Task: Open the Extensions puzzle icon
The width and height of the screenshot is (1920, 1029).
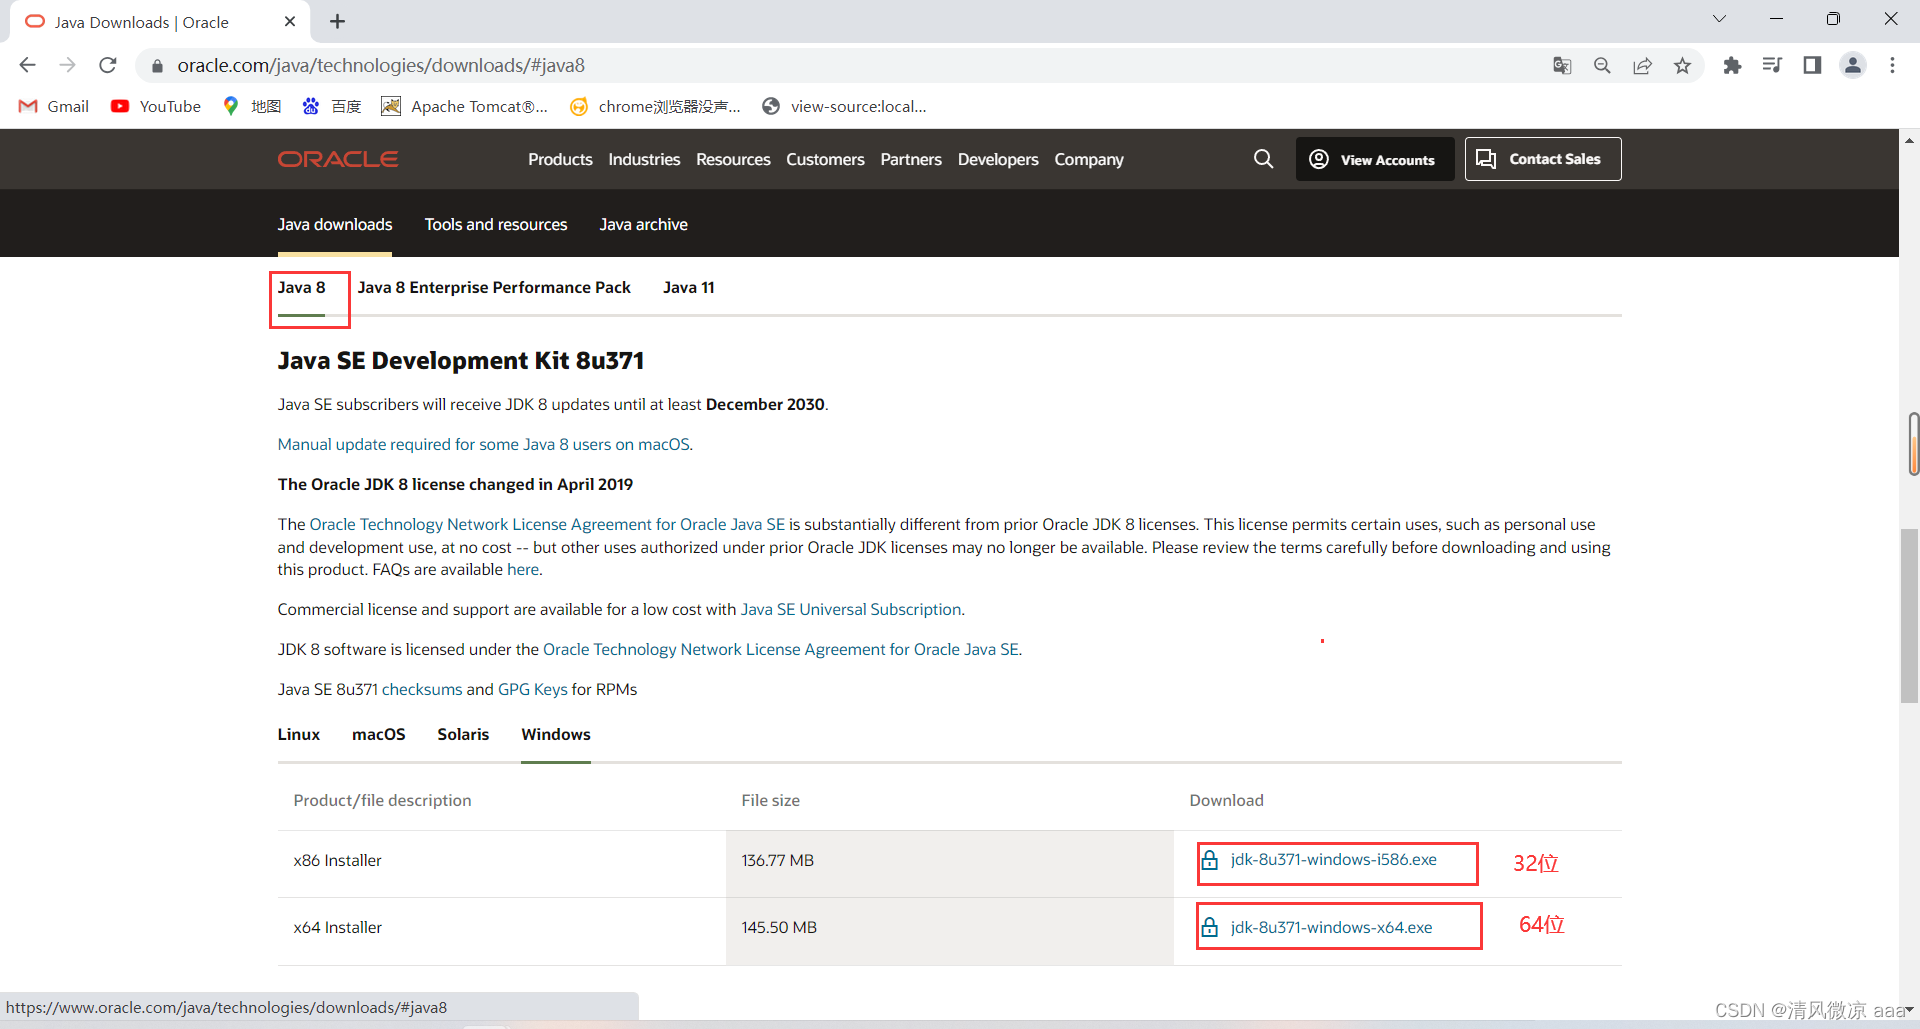Action: click(x=1732, y=65)
